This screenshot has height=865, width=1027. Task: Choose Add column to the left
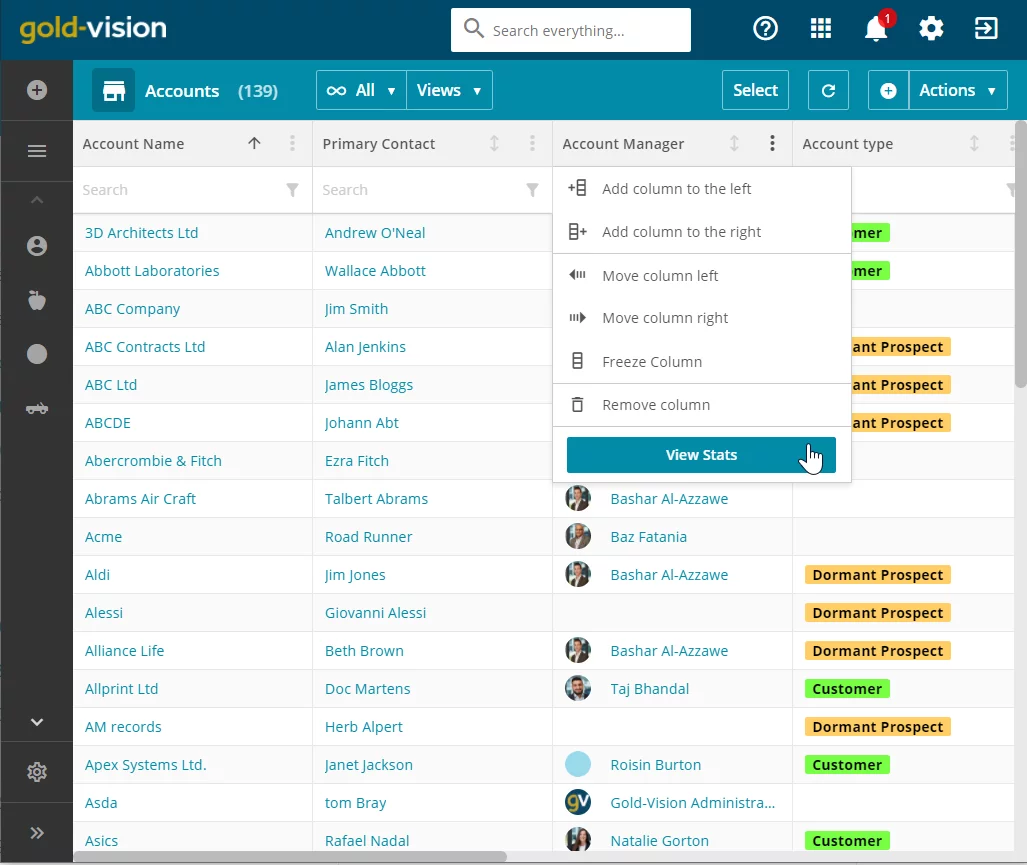701,189
